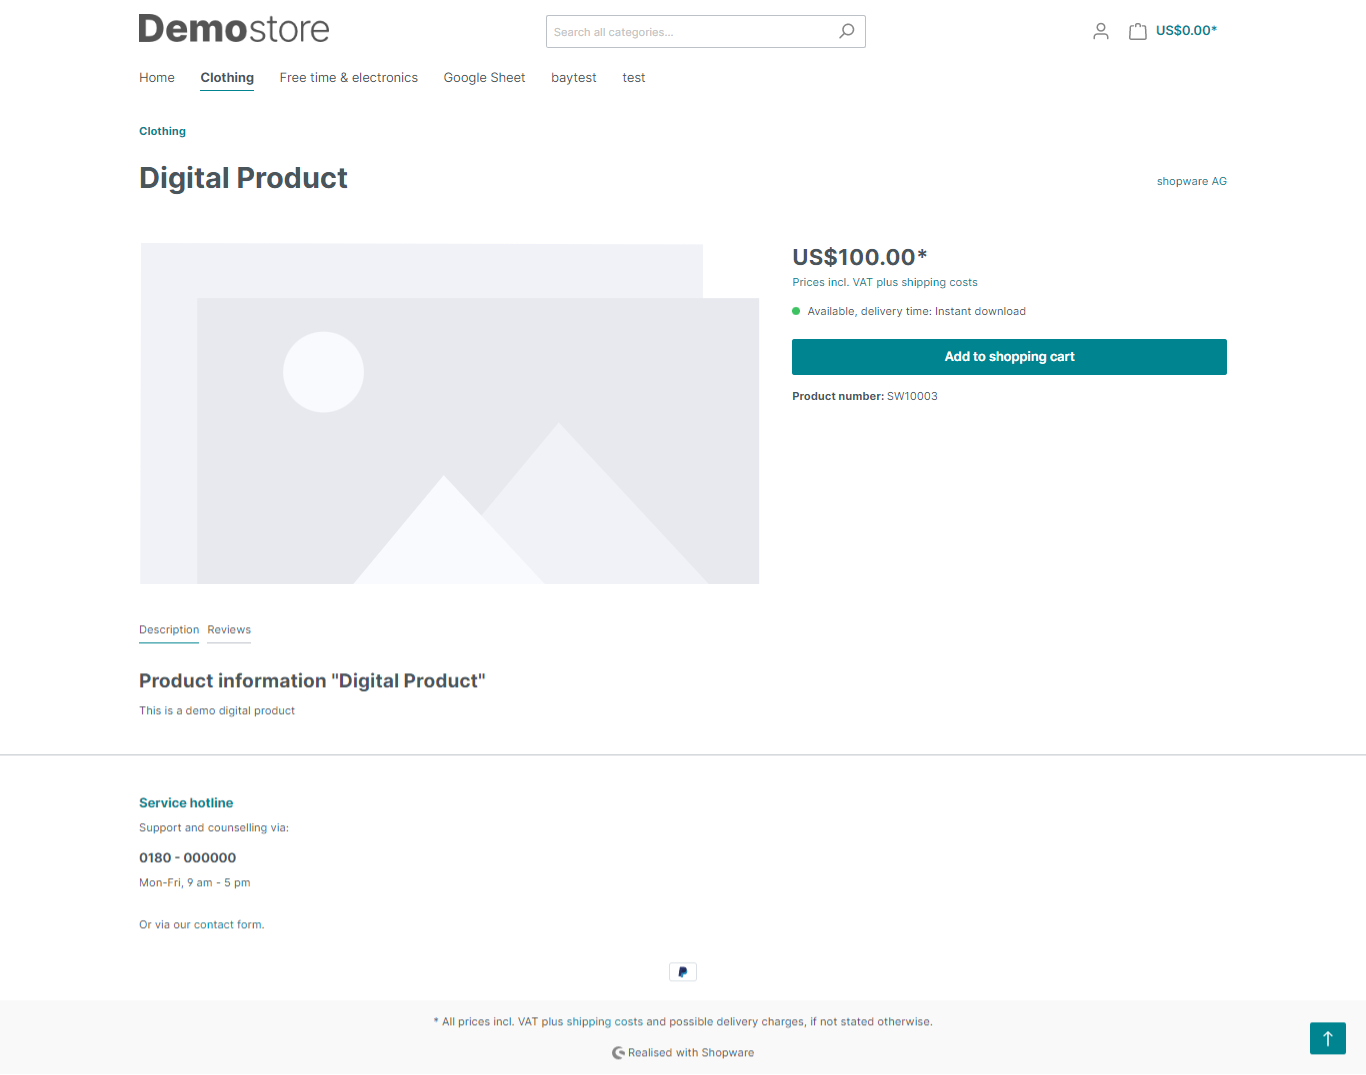The width and height of the screenshot is (1366, 1075).
Task: Open the baytest navigation item
Action: pos(574,78)
